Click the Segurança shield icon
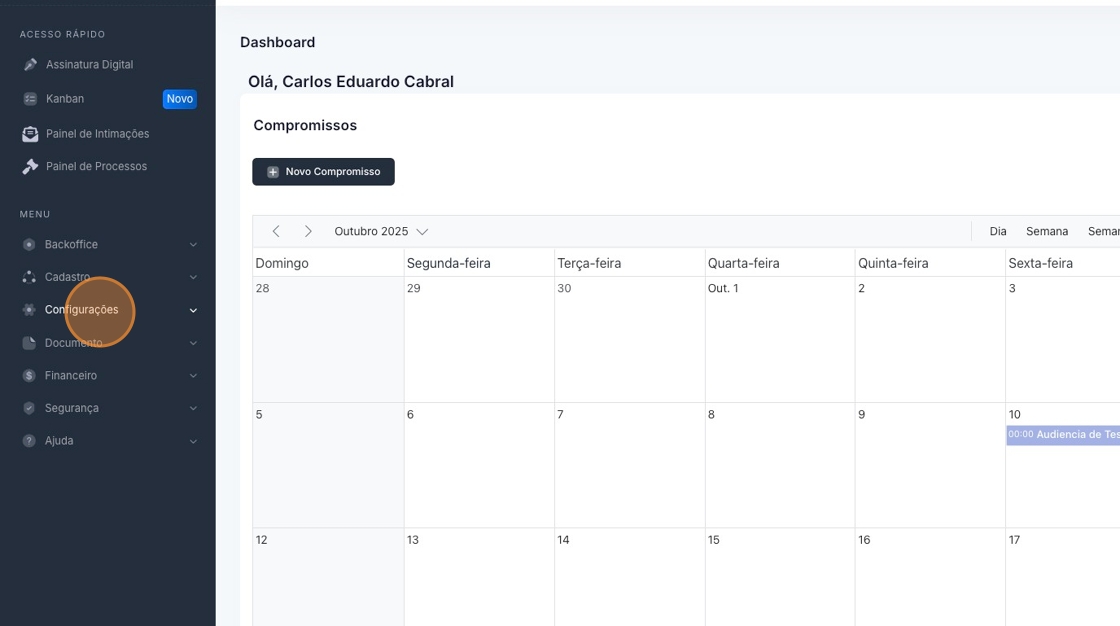This screenshot has height=626, width=1120. tap(29, 409)
